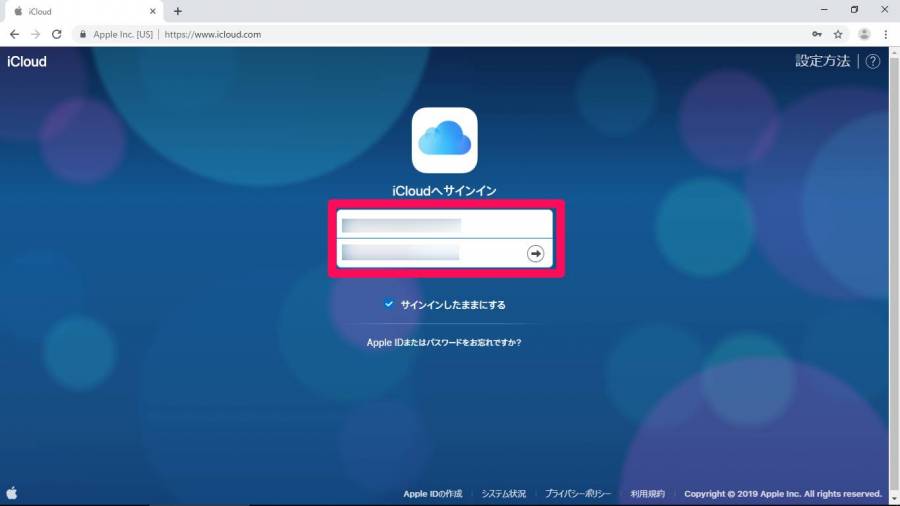Open Chrome three-dot menu
Image resolution: width=900 pixels, height=506 pixels.
(x=886, y=34)
